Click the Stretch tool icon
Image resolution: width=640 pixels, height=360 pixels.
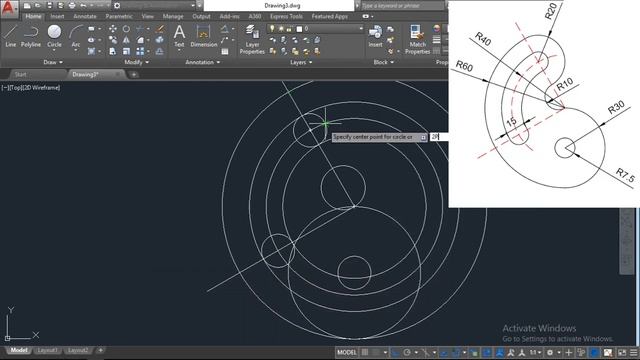tap(113, 51)
